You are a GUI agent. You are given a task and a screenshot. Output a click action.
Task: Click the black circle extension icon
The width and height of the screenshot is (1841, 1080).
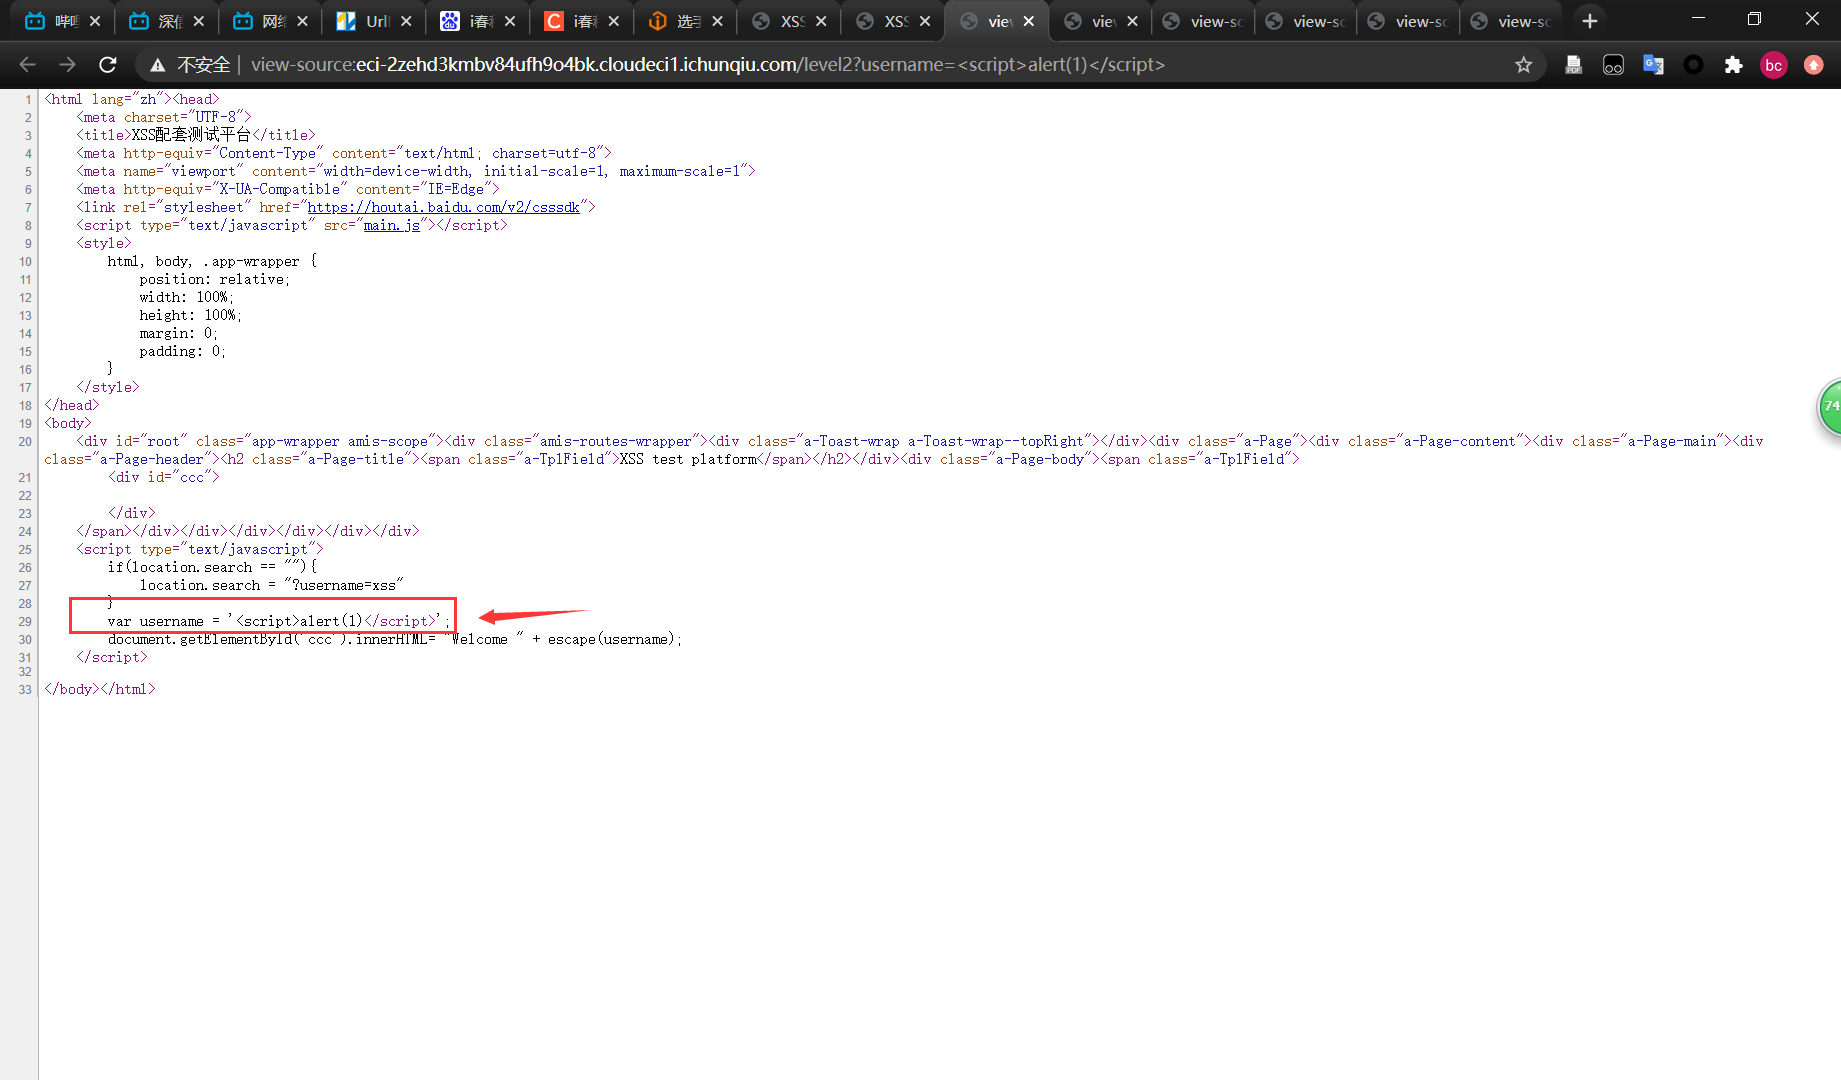pyautogui.click(x=1693, y=65)
